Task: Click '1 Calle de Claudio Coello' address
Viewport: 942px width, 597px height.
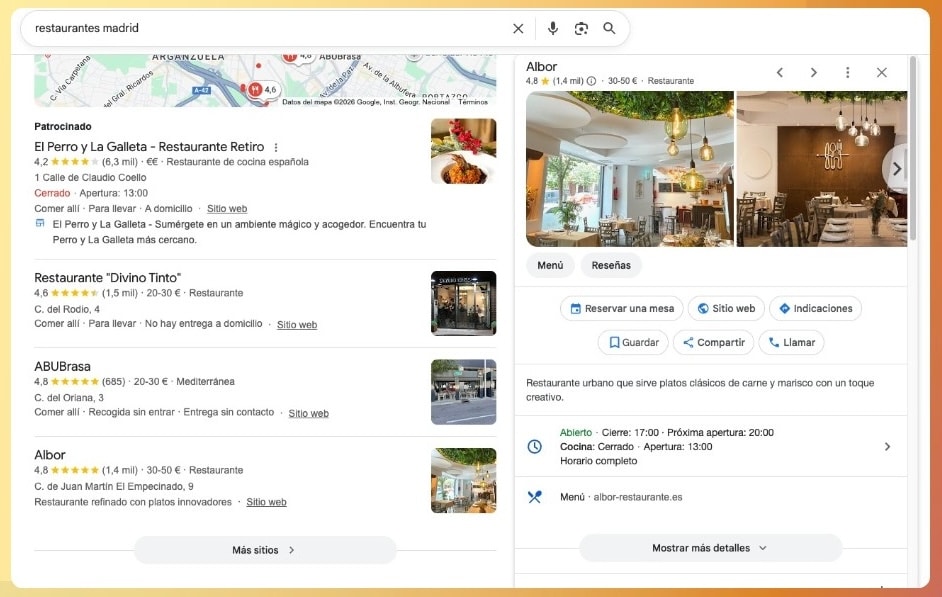Action: [x=90, y=177]
